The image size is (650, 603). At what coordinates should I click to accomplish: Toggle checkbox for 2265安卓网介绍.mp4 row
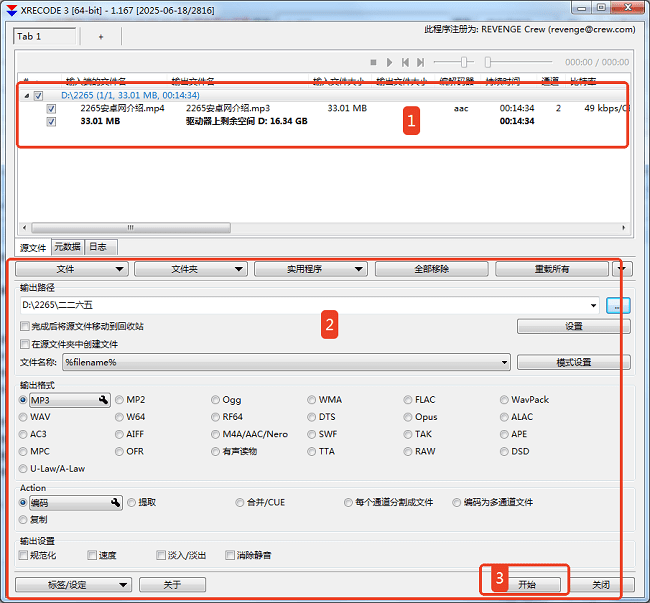tap(51, 109)
